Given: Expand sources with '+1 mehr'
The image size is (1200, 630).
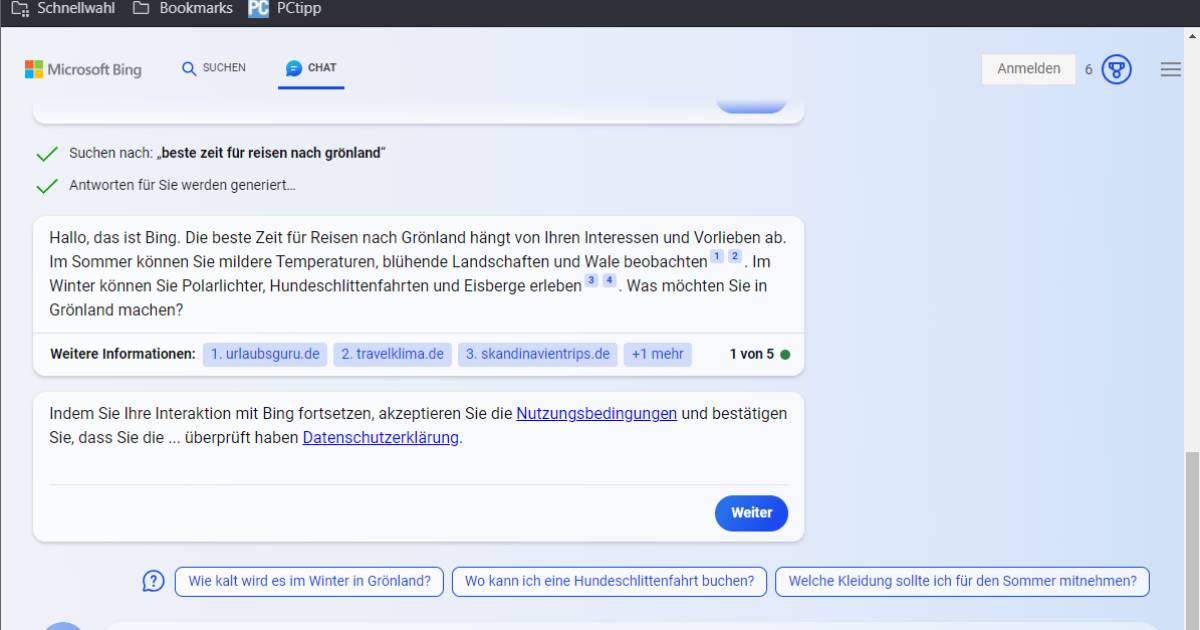Looking at the screenshot, I should pos(657,354).
